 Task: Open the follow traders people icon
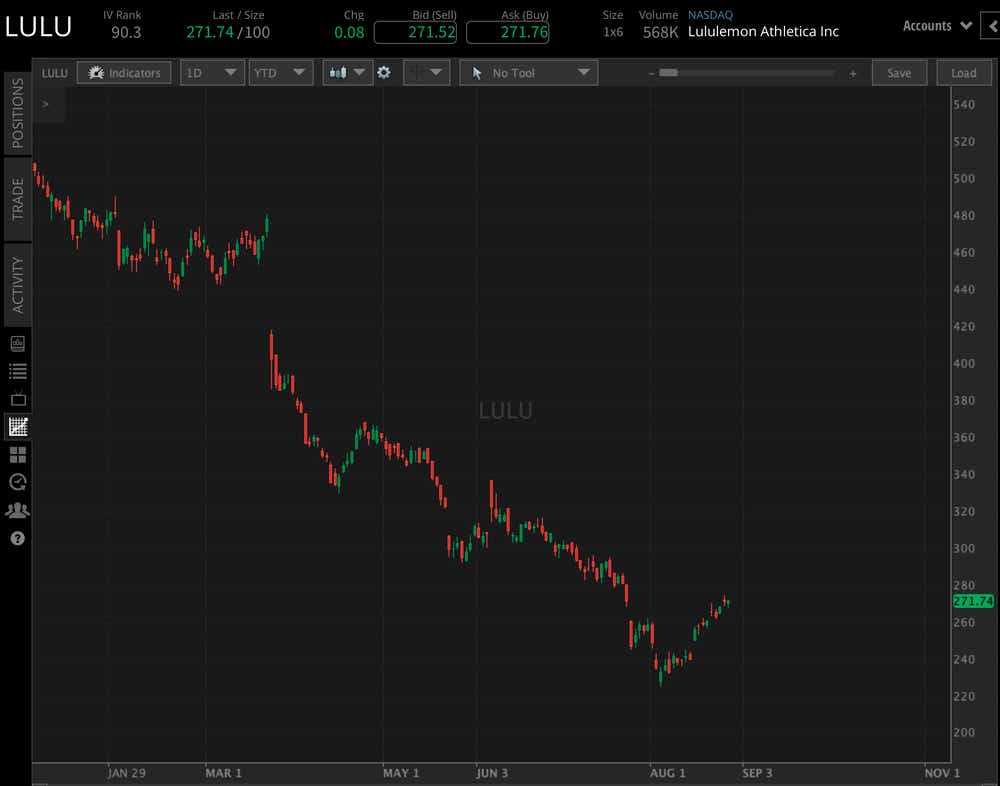(17, 510)
